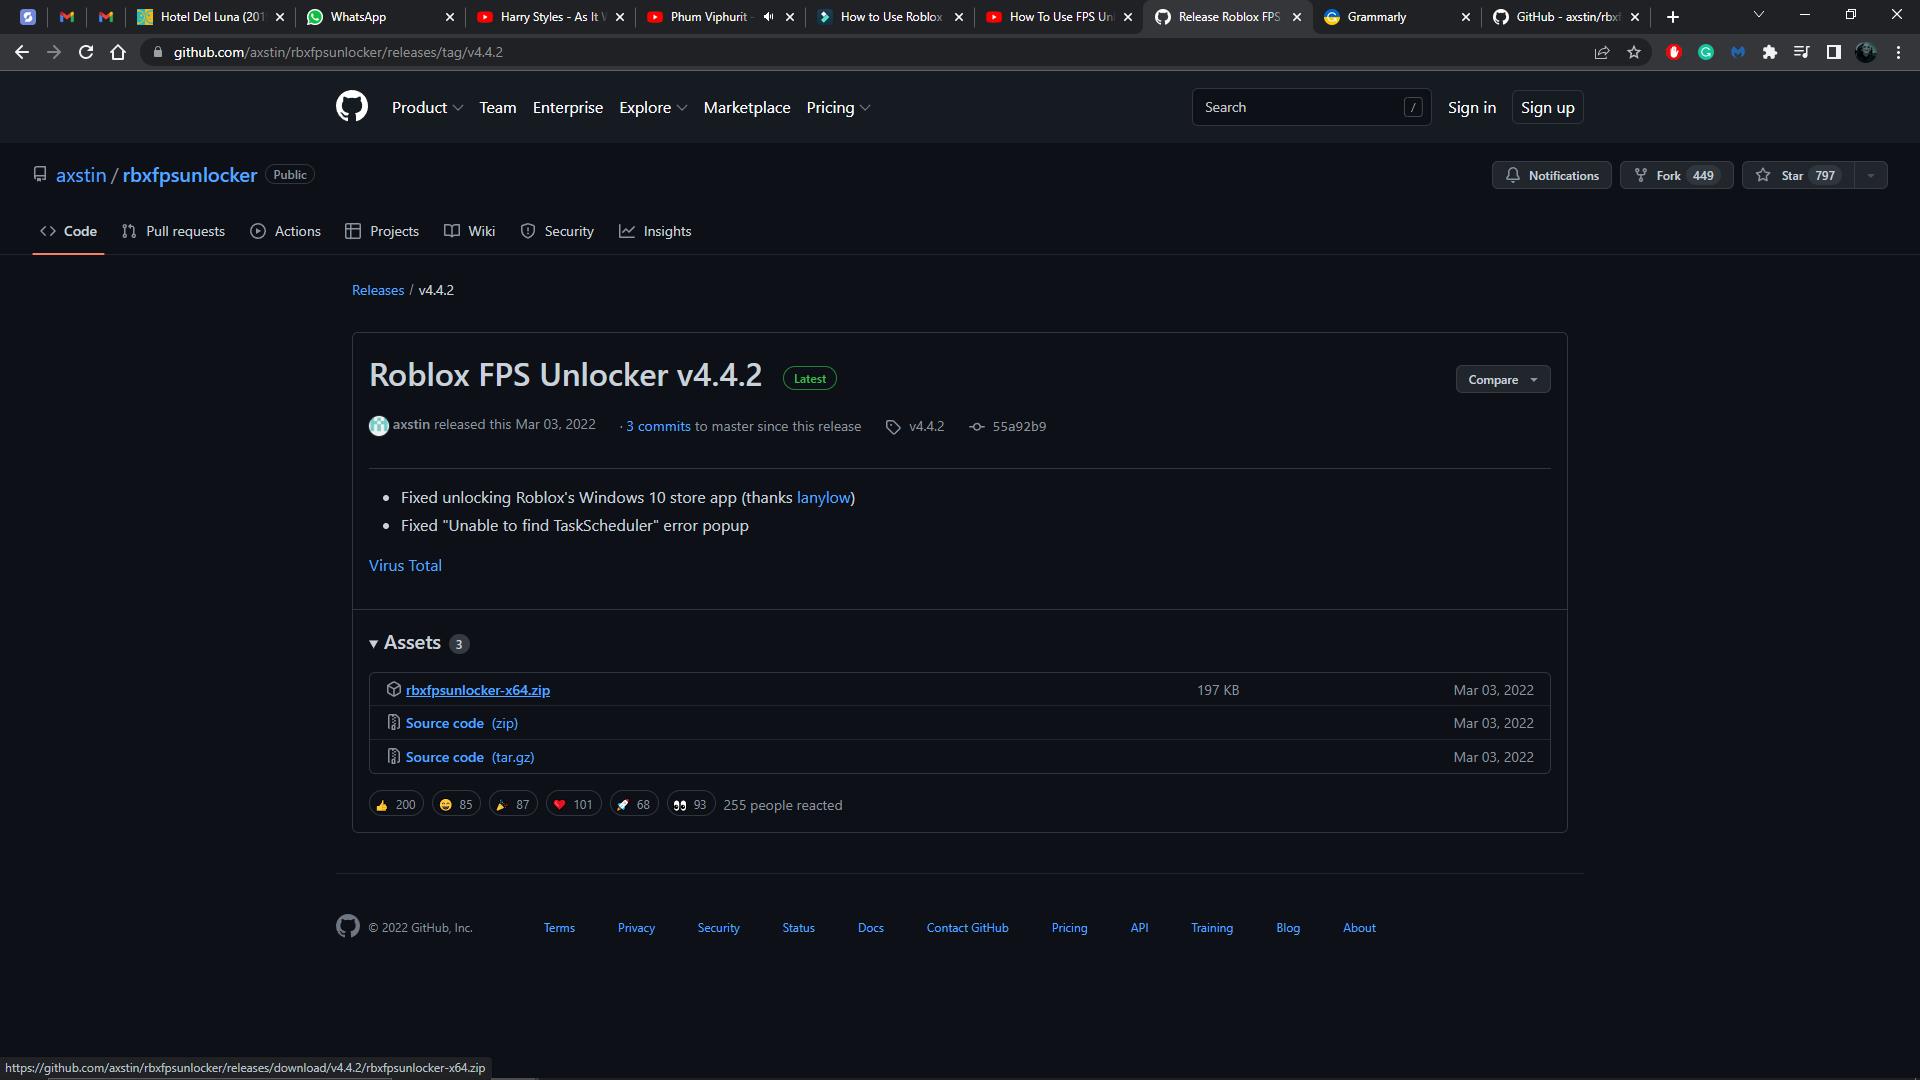React with heart 101

point(573,804)
